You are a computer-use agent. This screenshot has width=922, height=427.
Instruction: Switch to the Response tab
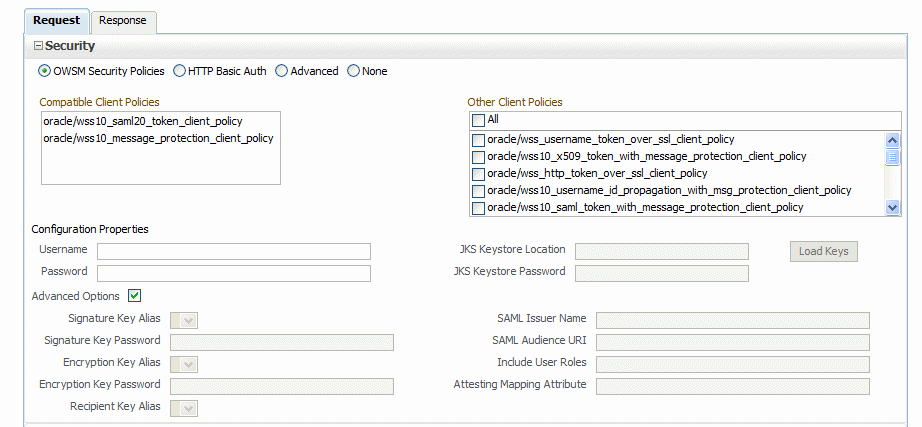click(123, 21)
